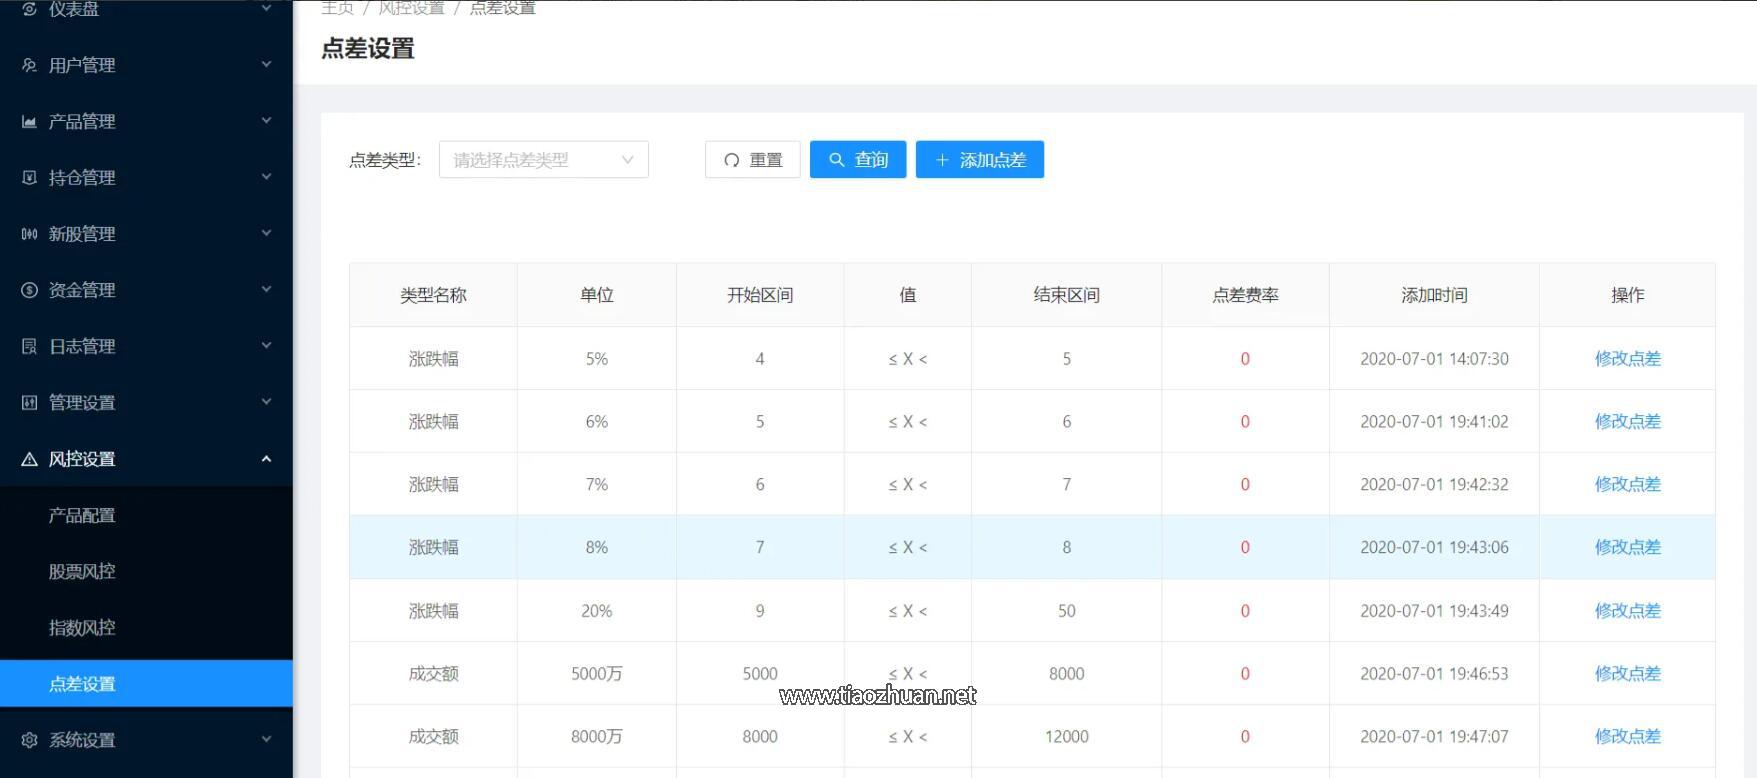The width and height of the screenshot is (1757, 778).
Task: Click the timestamp 2020-07-01 14:07:30
Action: pos(1434,359)
